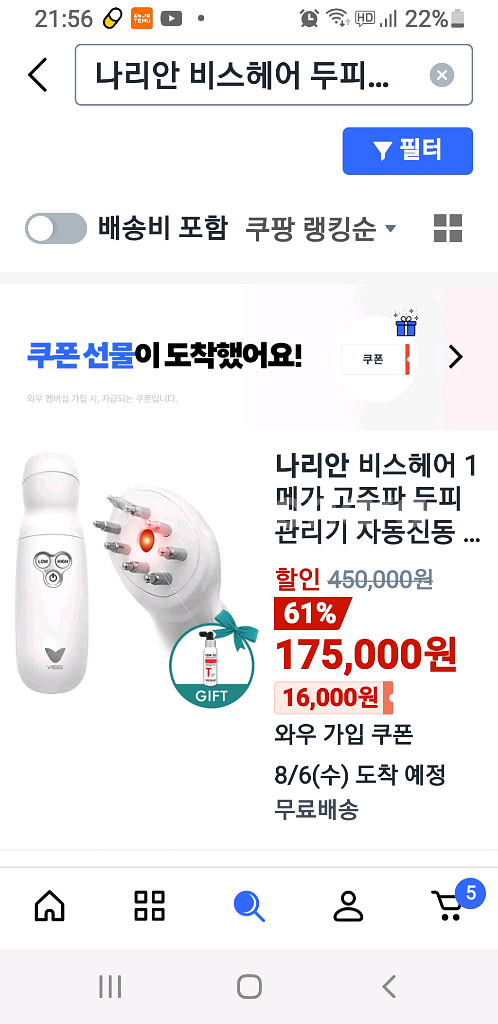The width and height of the screenshot is (498, 1024).
Task: Tap the Android home button
Action: pyautogui.click(x=249, y=986)
